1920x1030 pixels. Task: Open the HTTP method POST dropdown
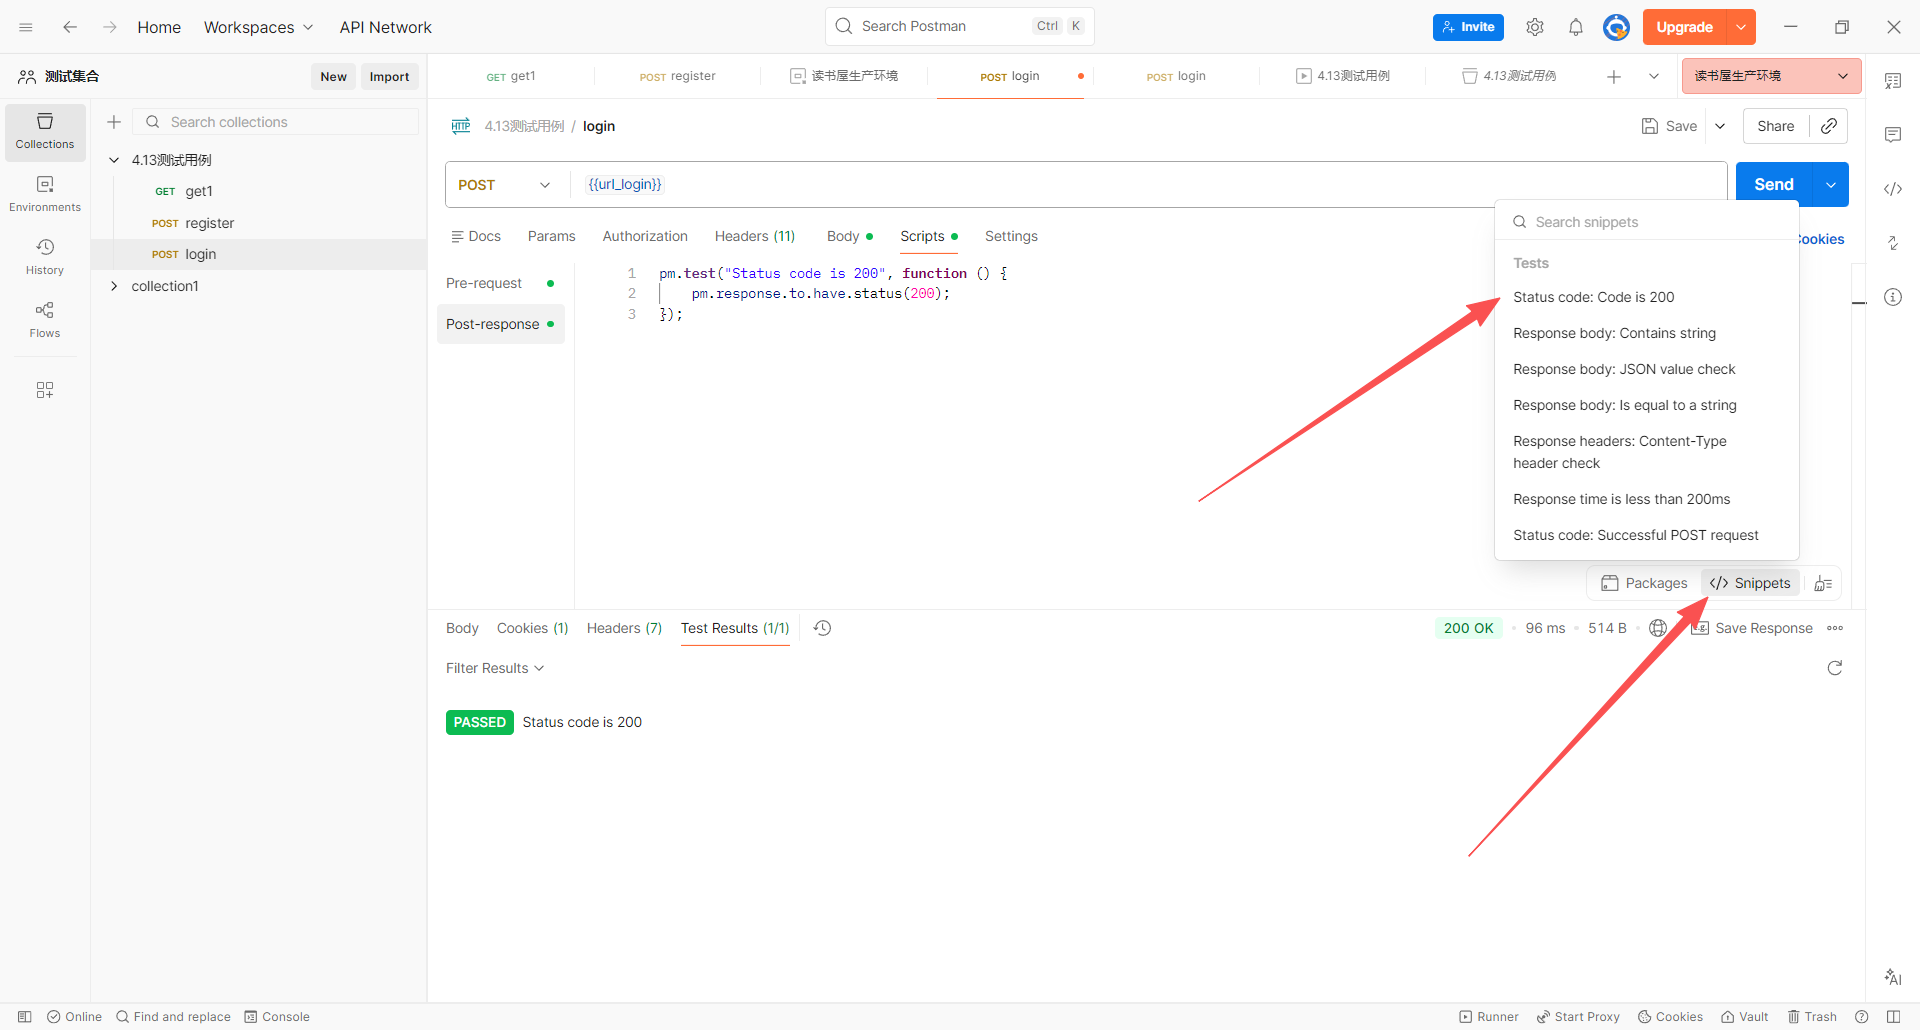504,185
